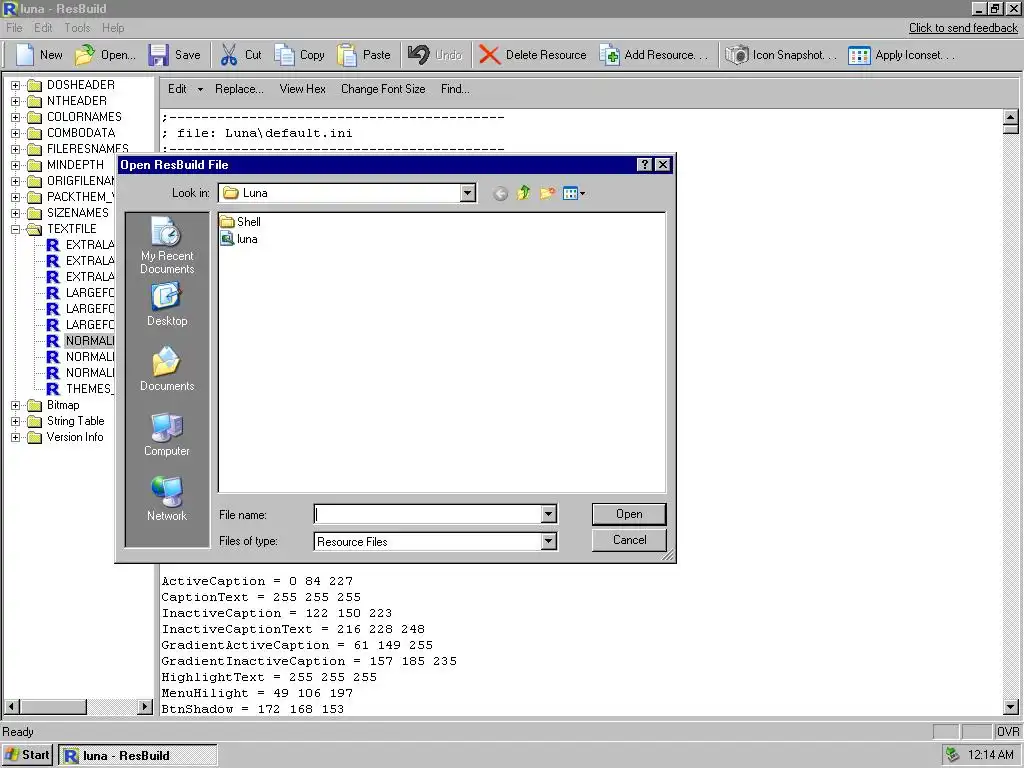Click the Open... toolbar folder icon
The image size is (1024, 768).
click(84, 55)
